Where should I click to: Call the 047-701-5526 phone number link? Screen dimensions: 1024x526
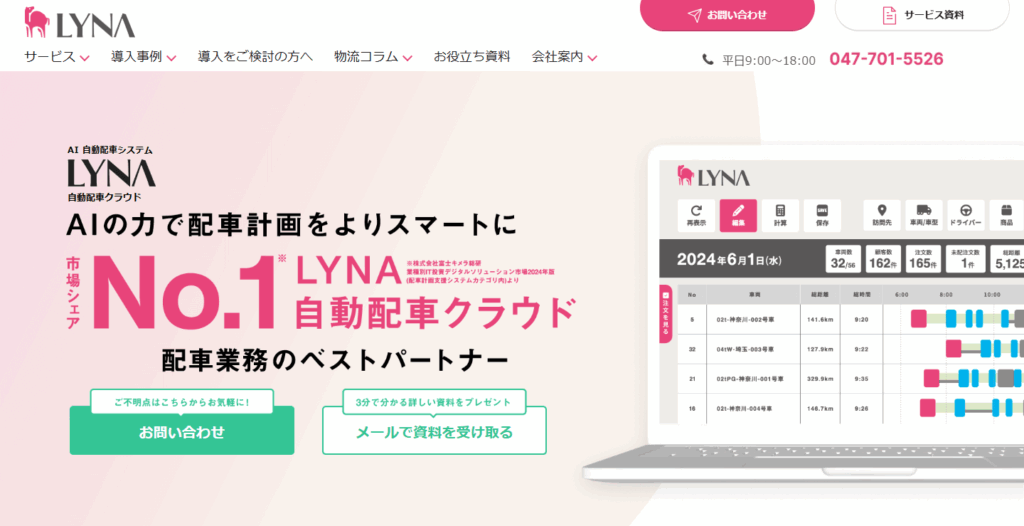click(886, 59)
